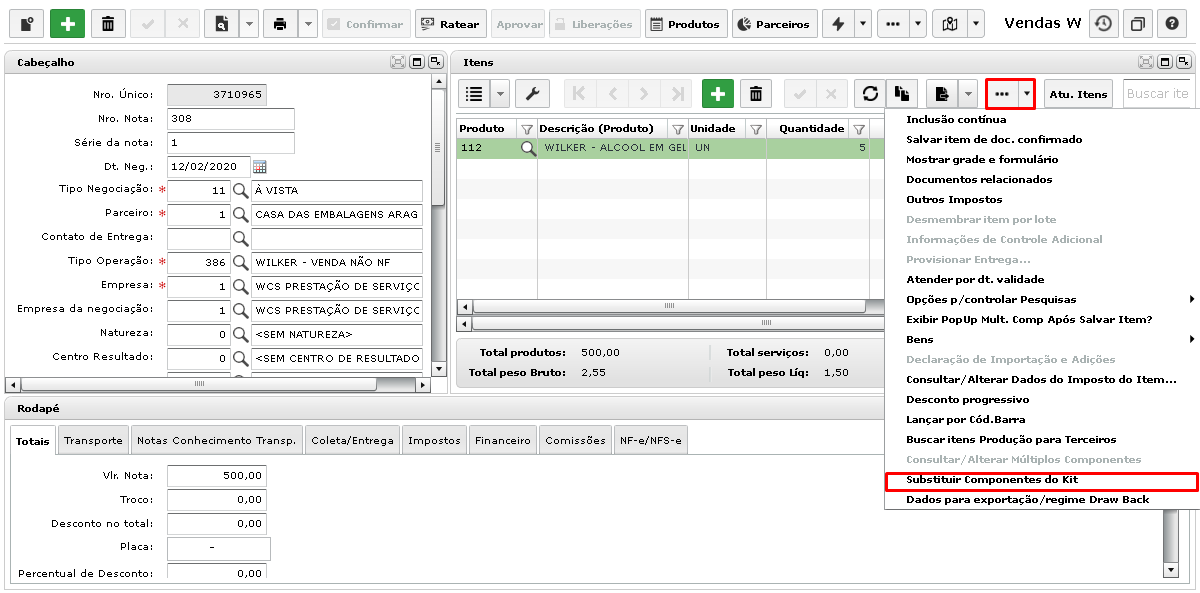Click the wrench settings icon in Itens toolbar
The image size is (1200, 593).
(533, 94)
